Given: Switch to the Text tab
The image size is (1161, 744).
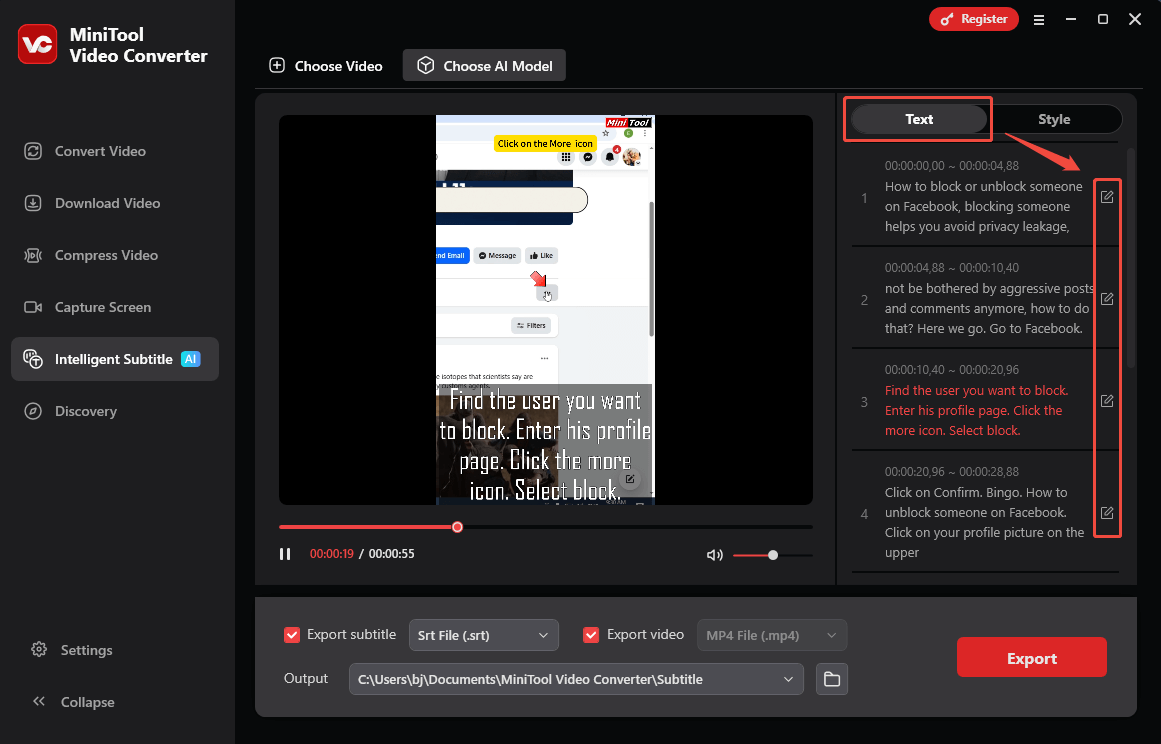Looking at the screenshot, I should [919, 119].
